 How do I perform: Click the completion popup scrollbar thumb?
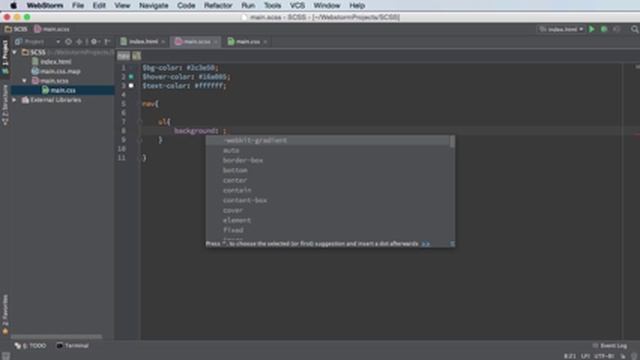click(x=452, y=142)
